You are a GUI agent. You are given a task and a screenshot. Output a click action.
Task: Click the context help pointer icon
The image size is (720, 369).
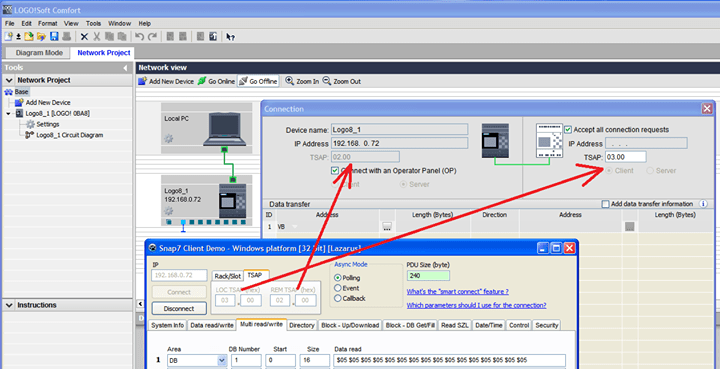click(x=231, y=37)
